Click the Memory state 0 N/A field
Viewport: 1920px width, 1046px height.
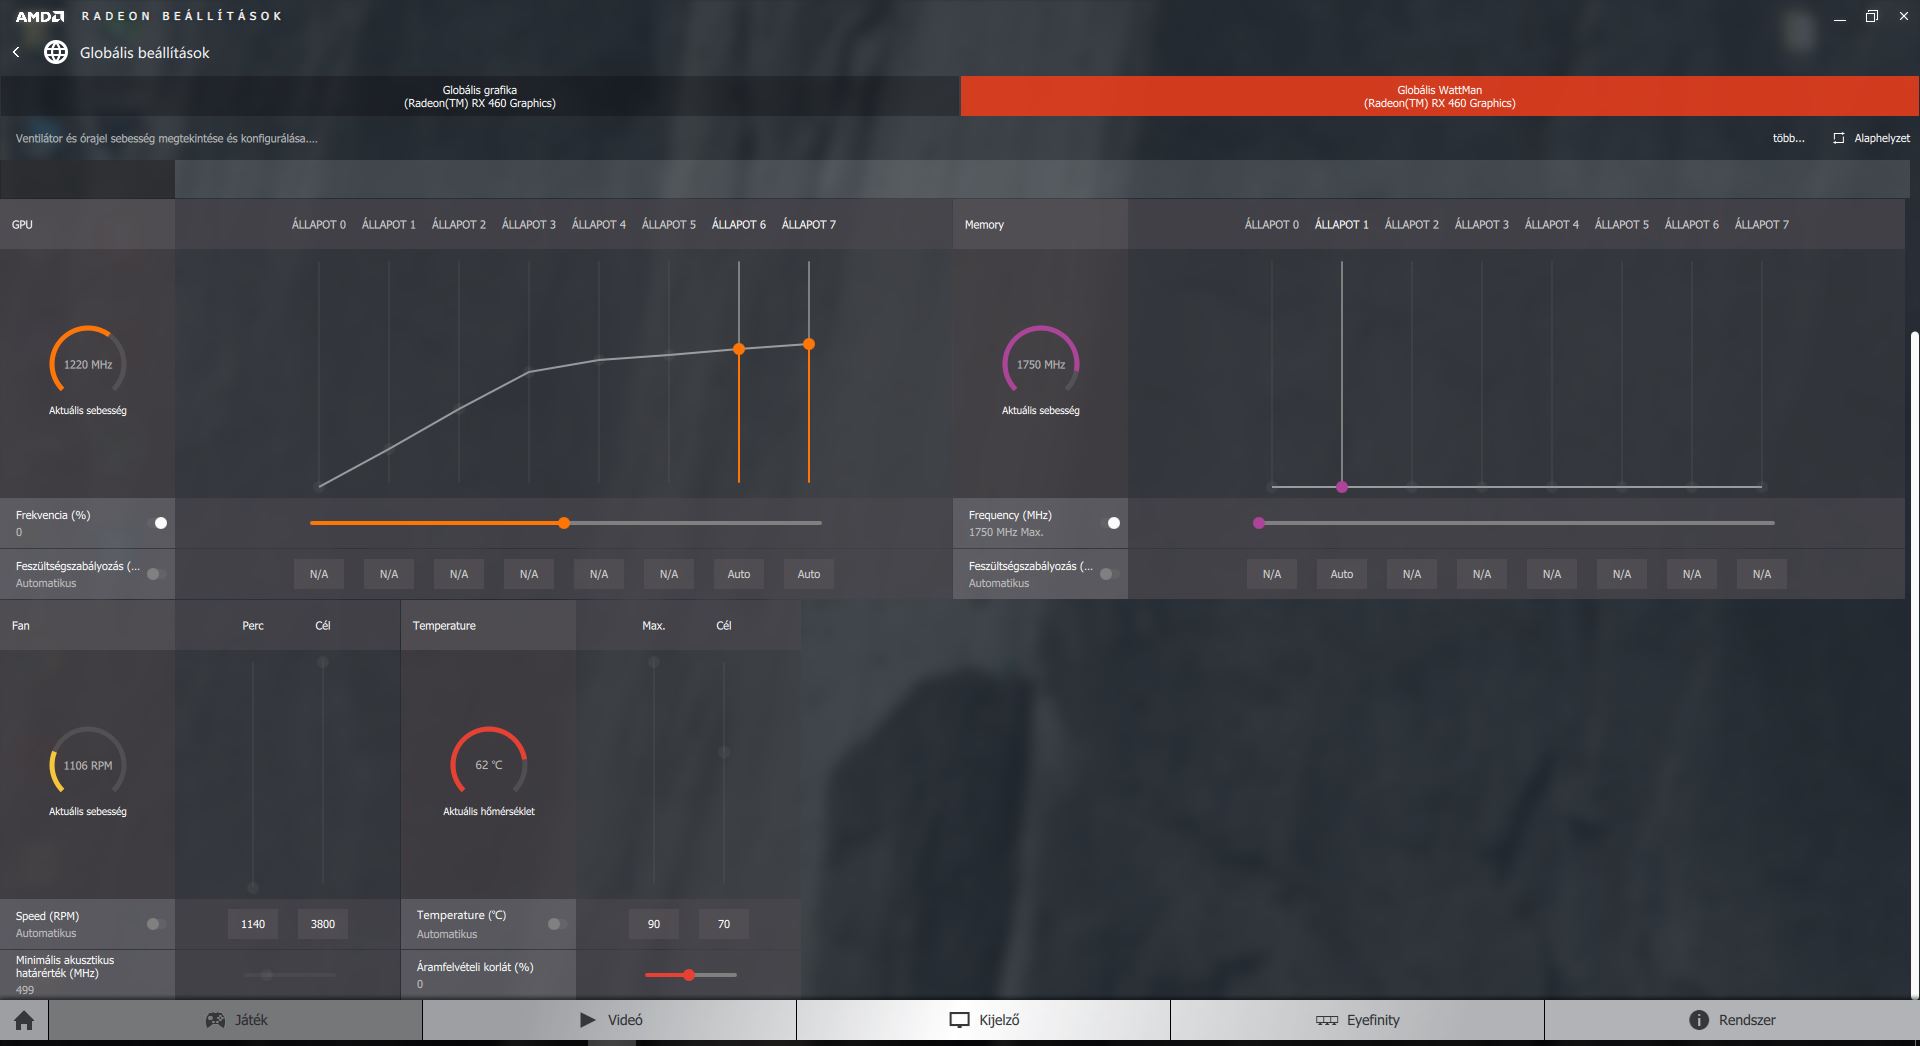pyautogui.click(x=1272, y=574)
